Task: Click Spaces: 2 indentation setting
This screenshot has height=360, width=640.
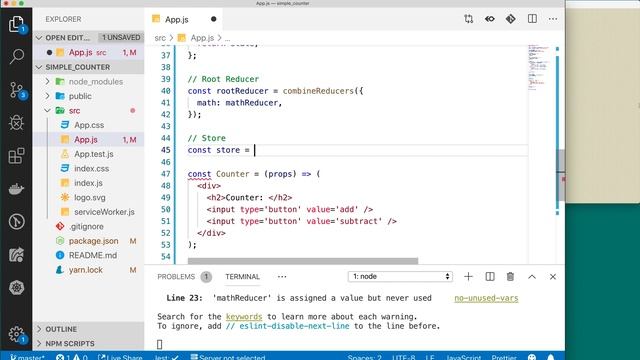Action: pos(364,357)
